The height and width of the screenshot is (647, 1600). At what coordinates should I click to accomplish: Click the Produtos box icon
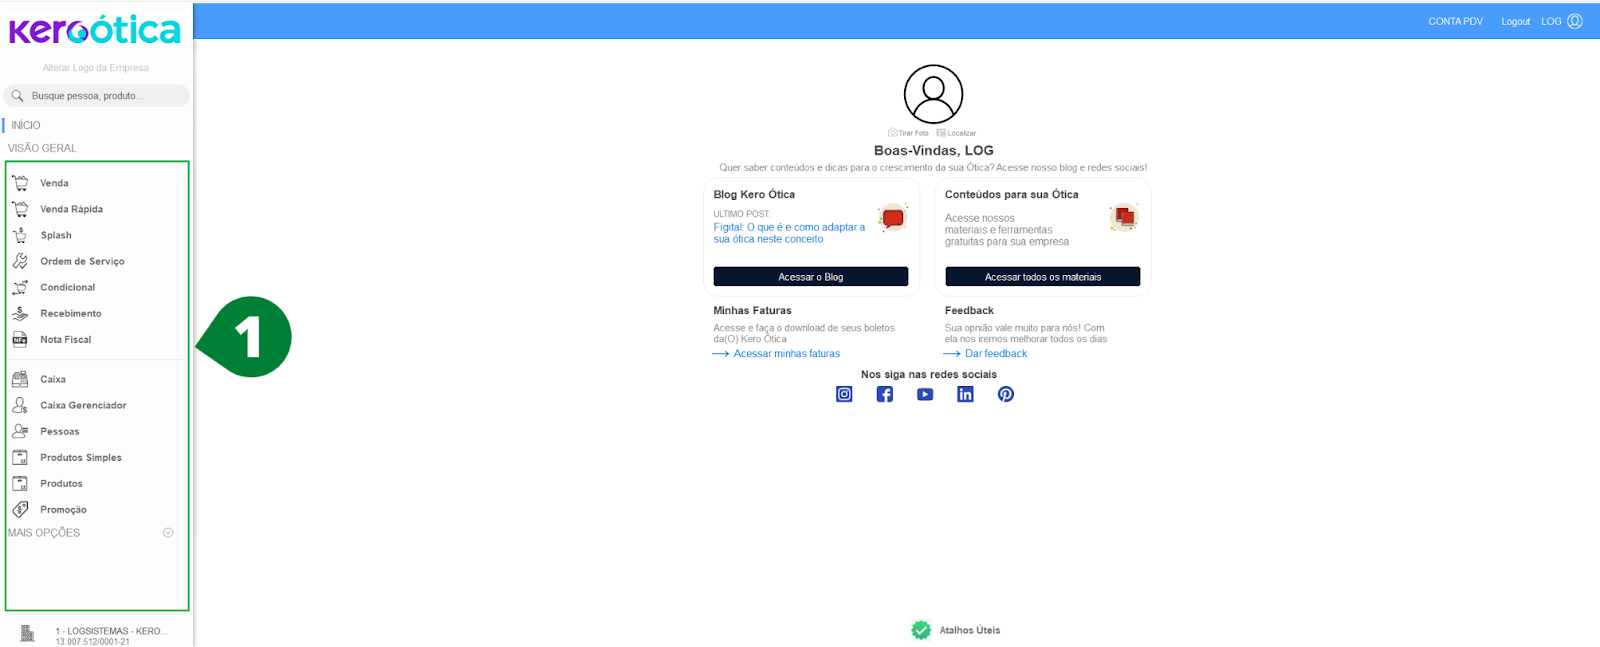[x=20, y=483]
